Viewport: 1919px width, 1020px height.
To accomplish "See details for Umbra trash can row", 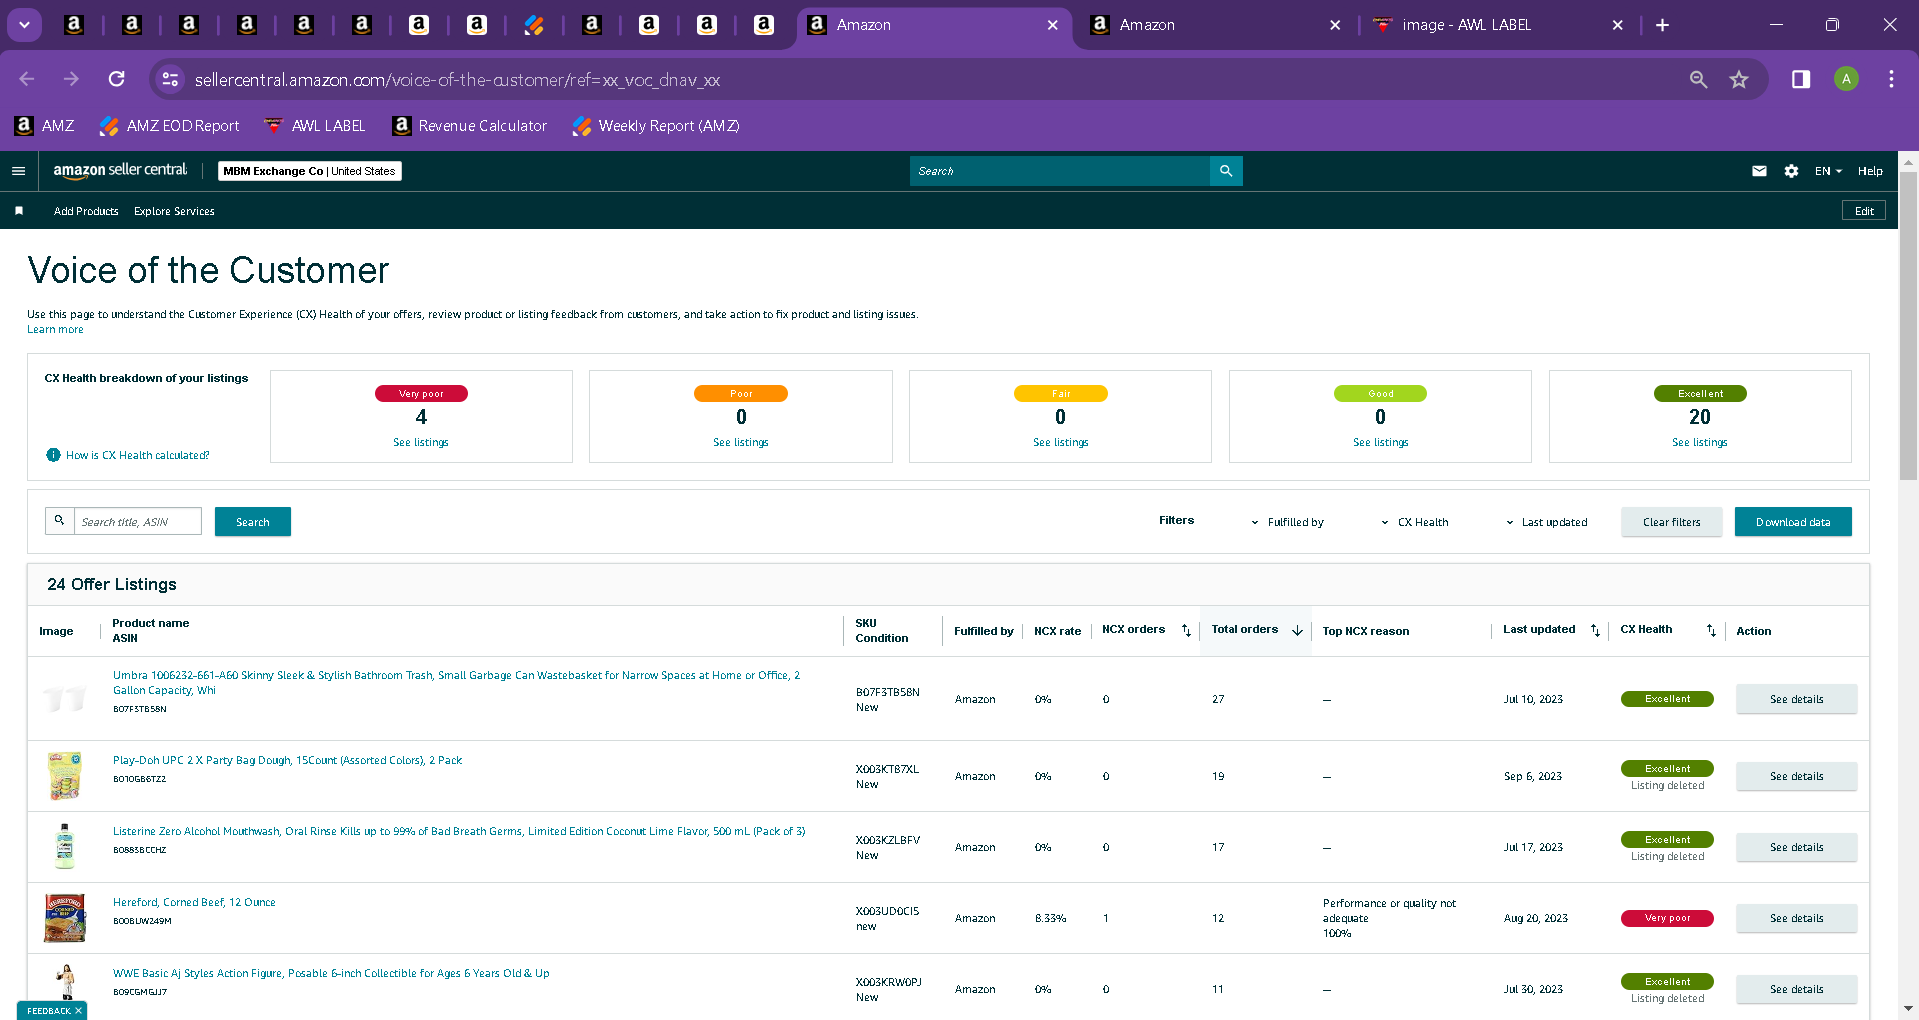I will 1796,699.
